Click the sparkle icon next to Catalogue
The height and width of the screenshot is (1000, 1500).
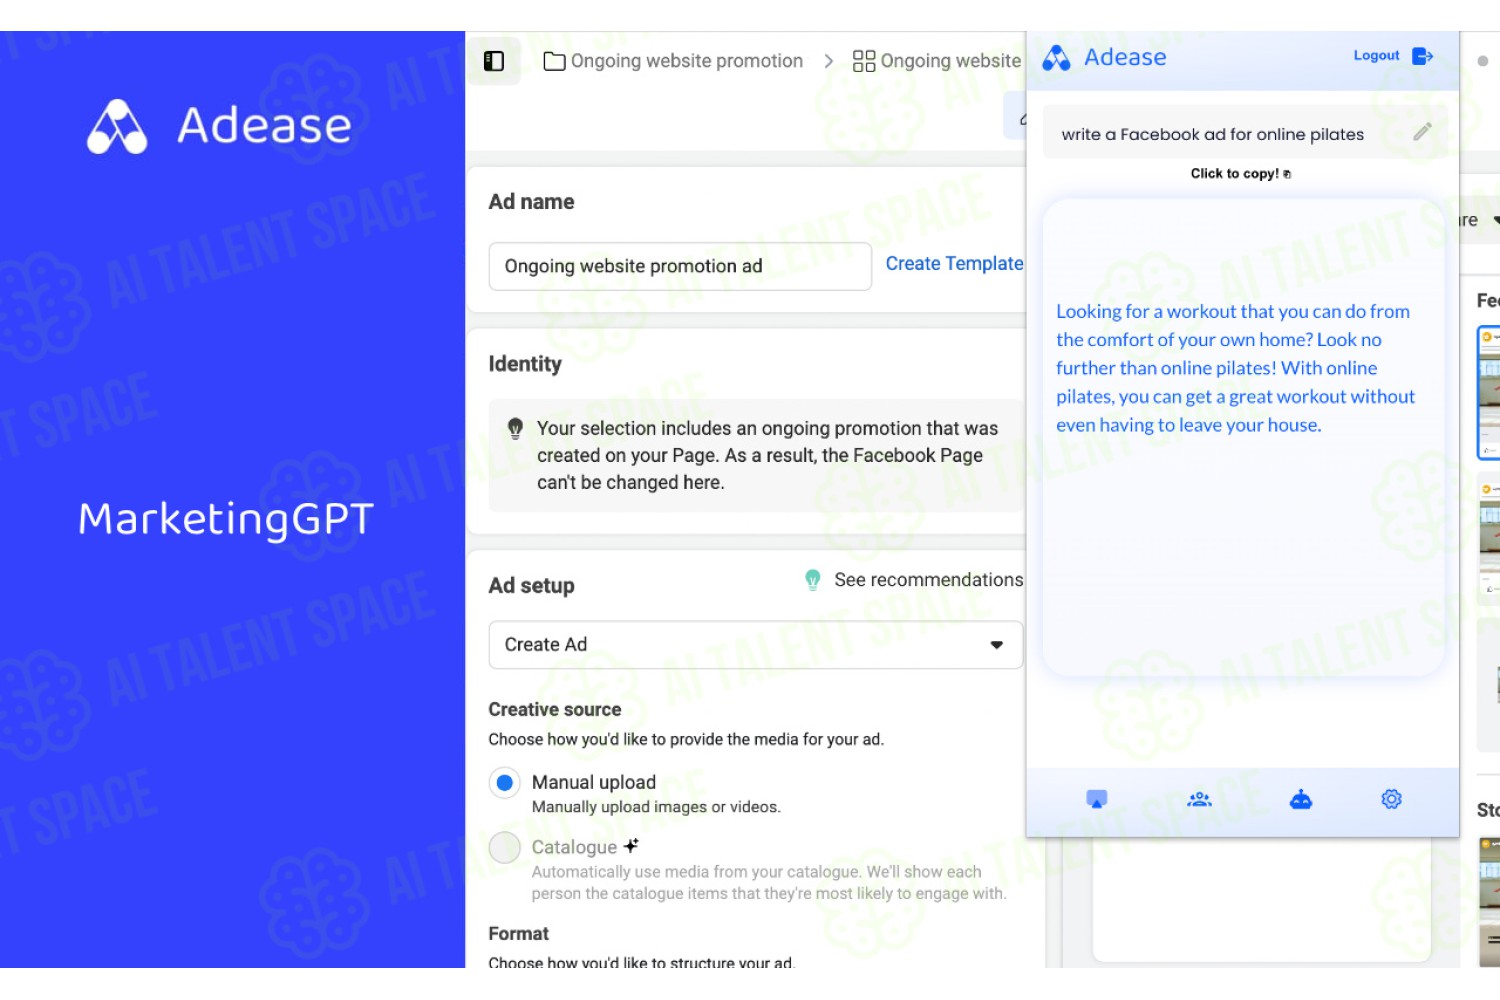(631, 846)
